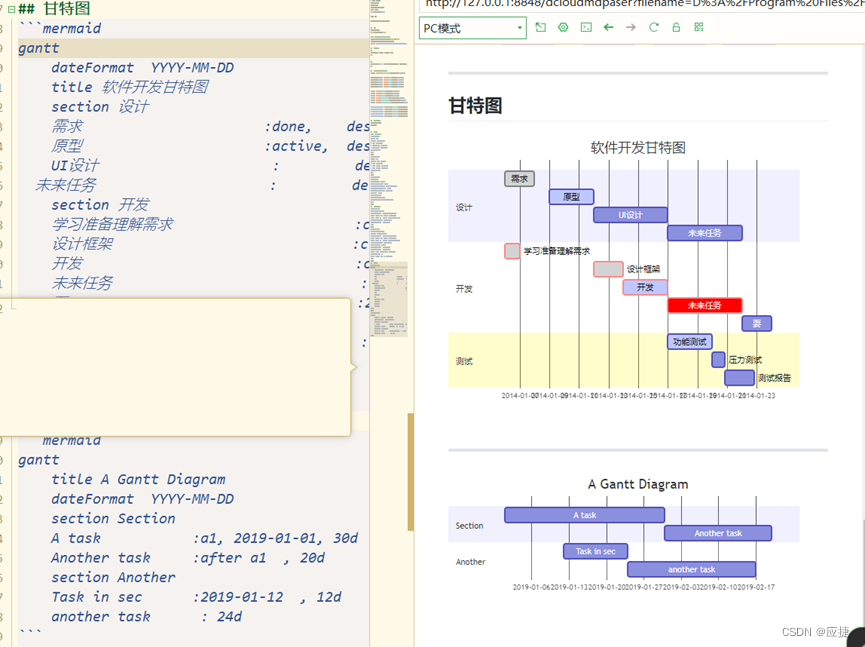Click the purple 未来任务 bar in 设计 section

704,233
